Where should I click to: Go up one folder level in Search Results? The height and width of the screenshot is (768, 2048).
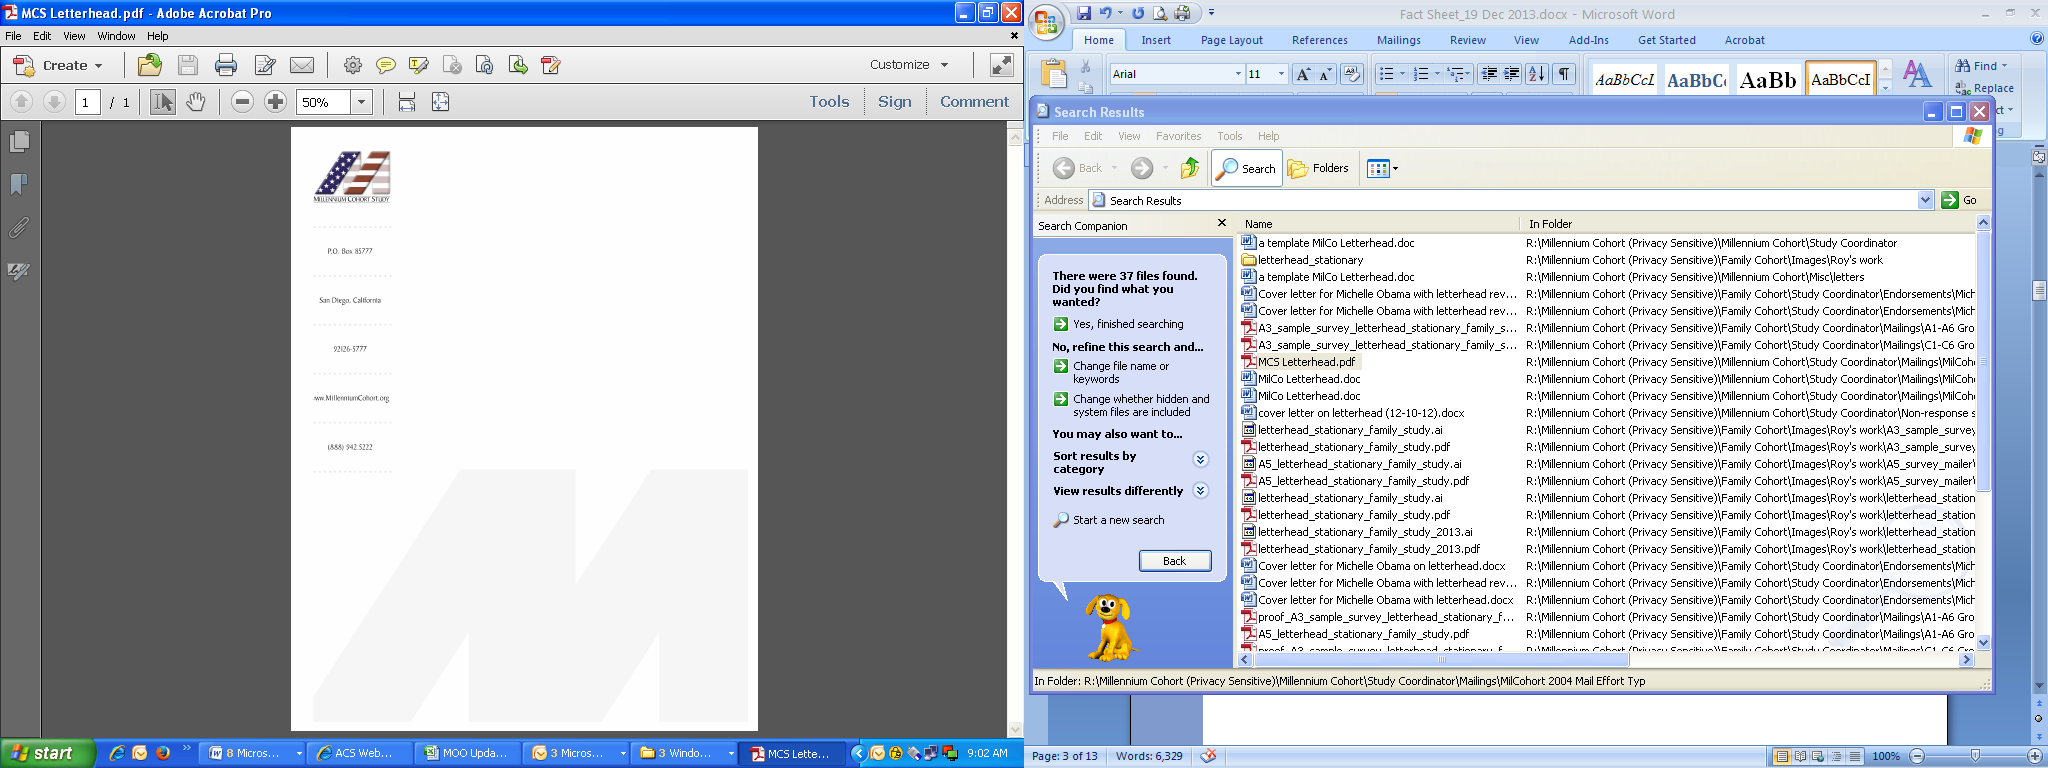tap(1190, 168)
